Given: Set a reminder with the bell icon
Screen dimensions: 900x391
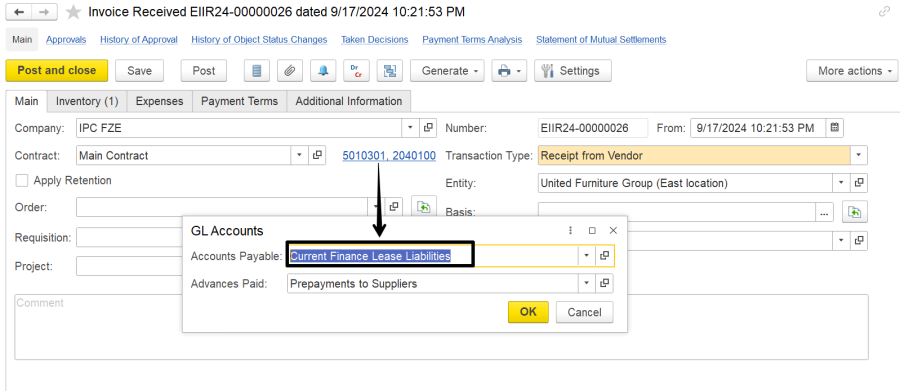Looking at the screenshot, I should pyautogui.click(x=323, y=71).
